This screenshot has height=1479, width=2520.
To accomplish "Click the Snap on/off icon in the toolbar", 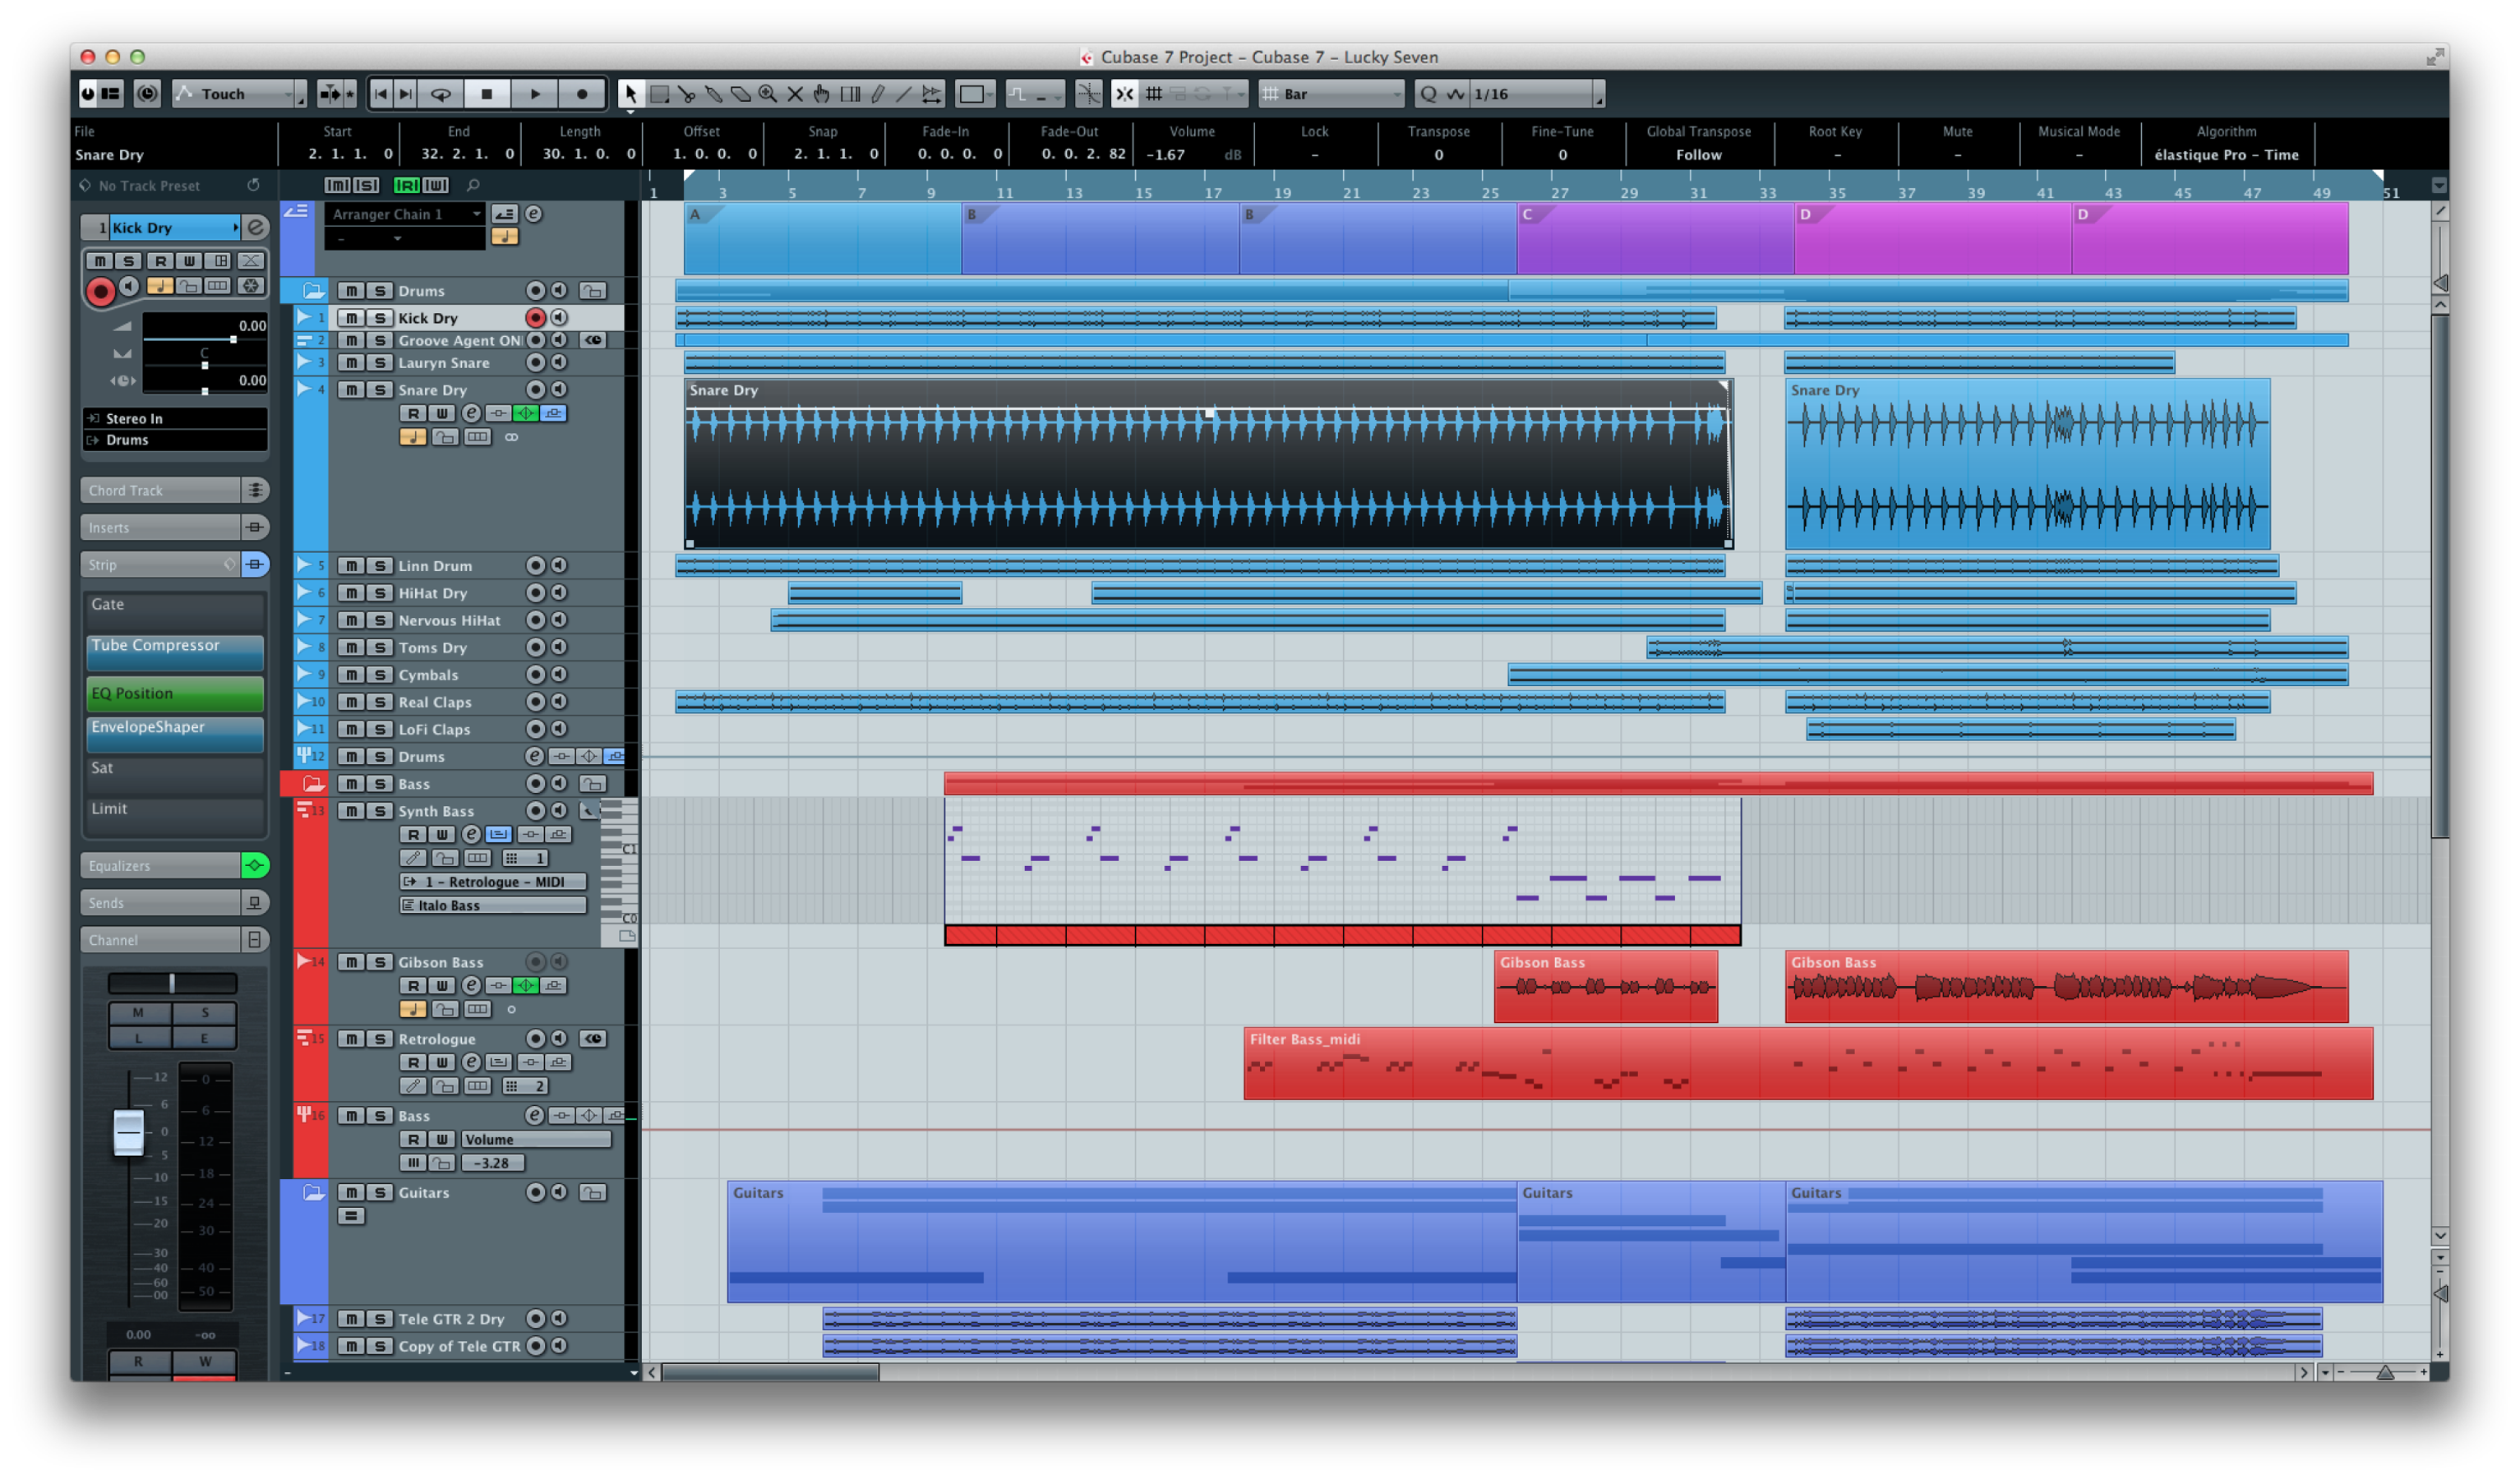I will [x=1124, y=94].
